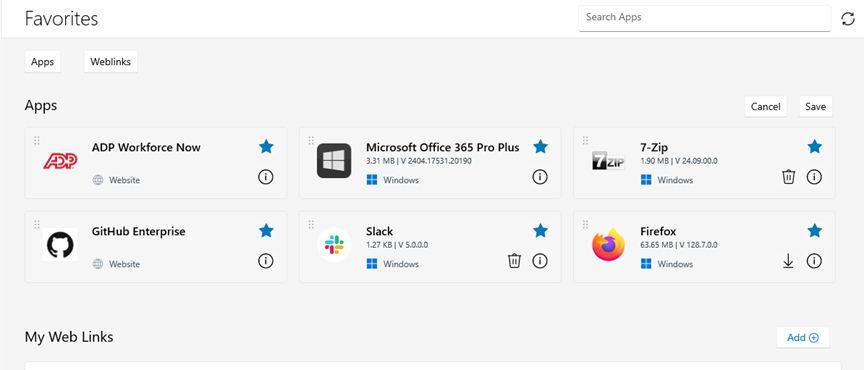This screenshot has width=864, height=370.
Task: Click the Microsoft Office 365 Pro Plus title
Action: point(442,148)
